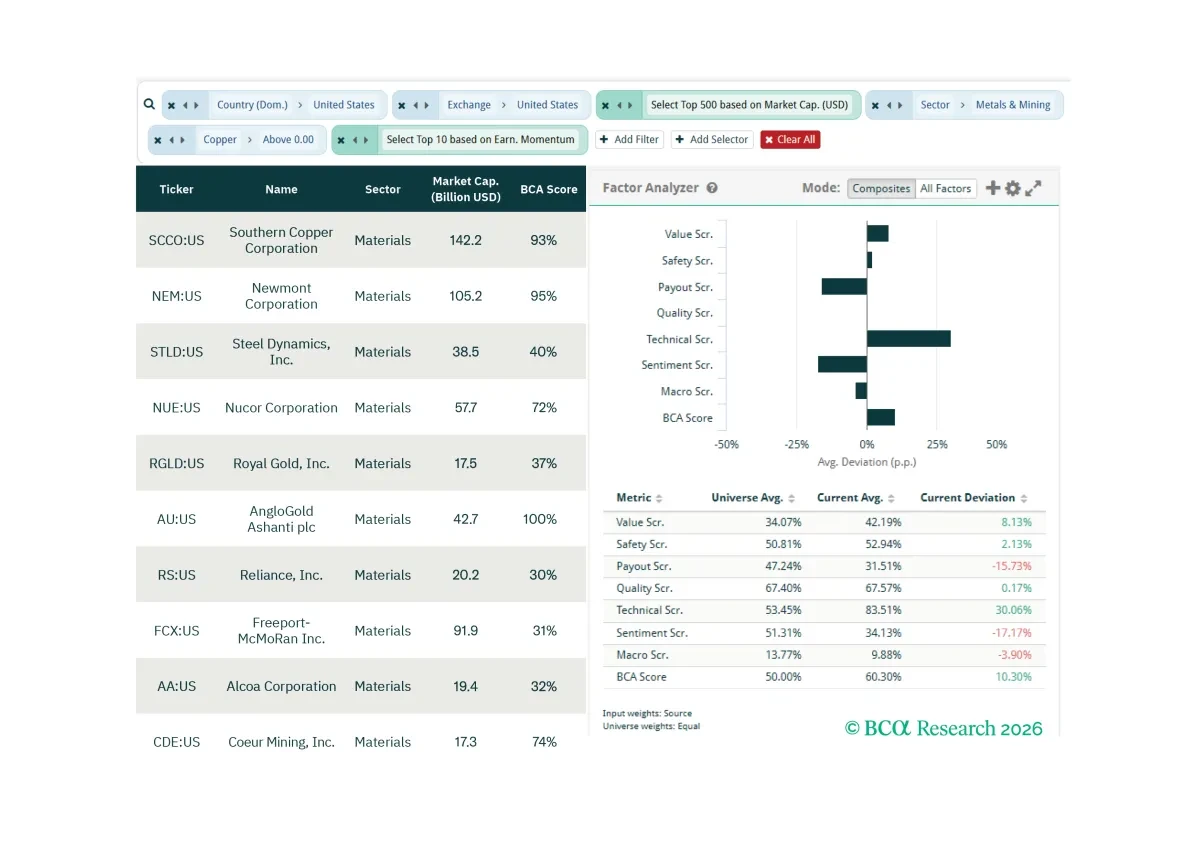The image size is (1200, 862).
Task: Move Copper filter left with its arrow
Action: 172,140
